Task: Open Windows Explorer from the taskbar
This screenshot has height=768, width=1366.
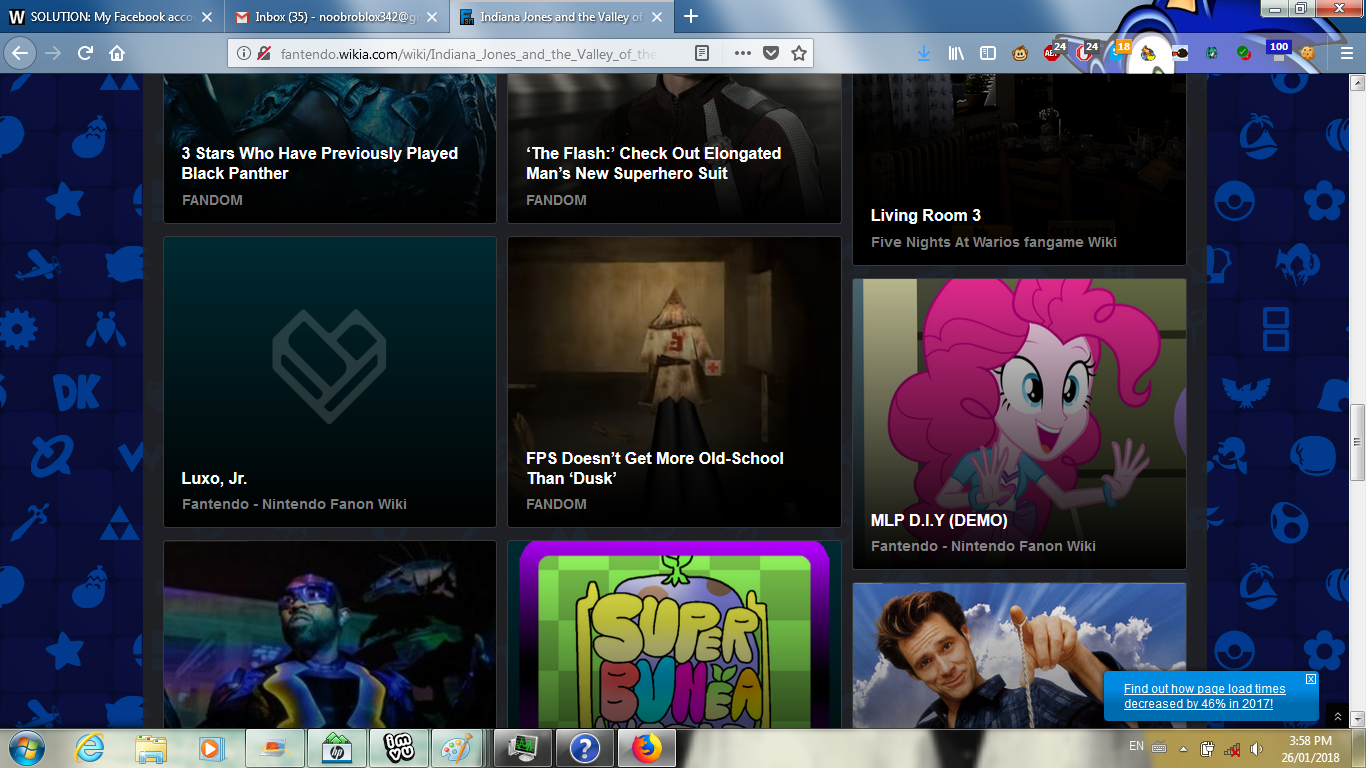Action: pyautogui.click(x=151, y=748)
